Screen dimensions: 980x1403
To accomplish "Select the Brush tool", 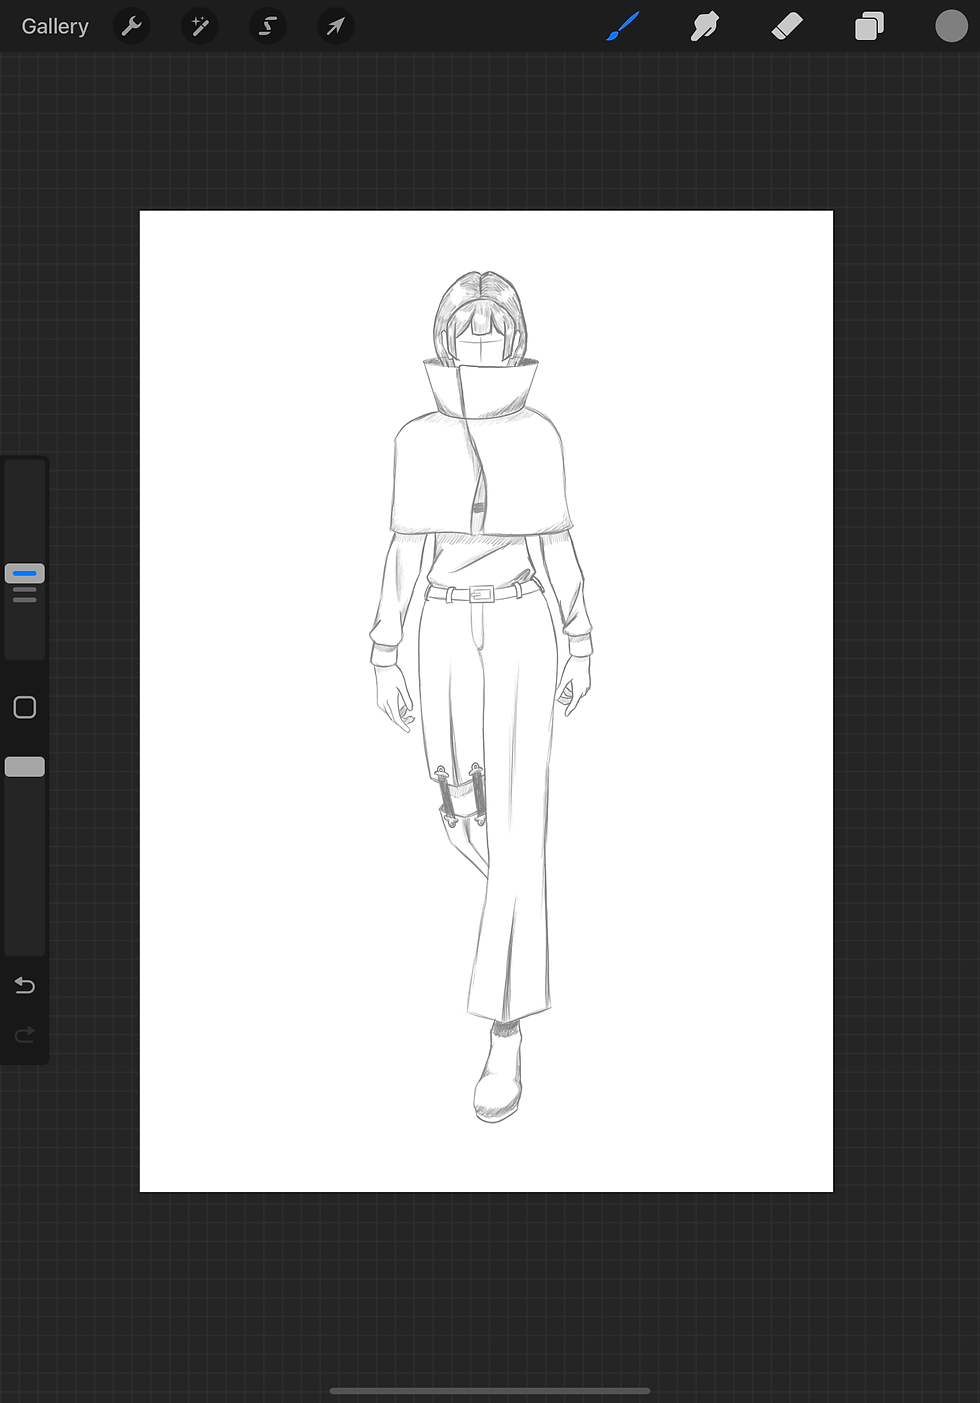I will coord(623,26).
